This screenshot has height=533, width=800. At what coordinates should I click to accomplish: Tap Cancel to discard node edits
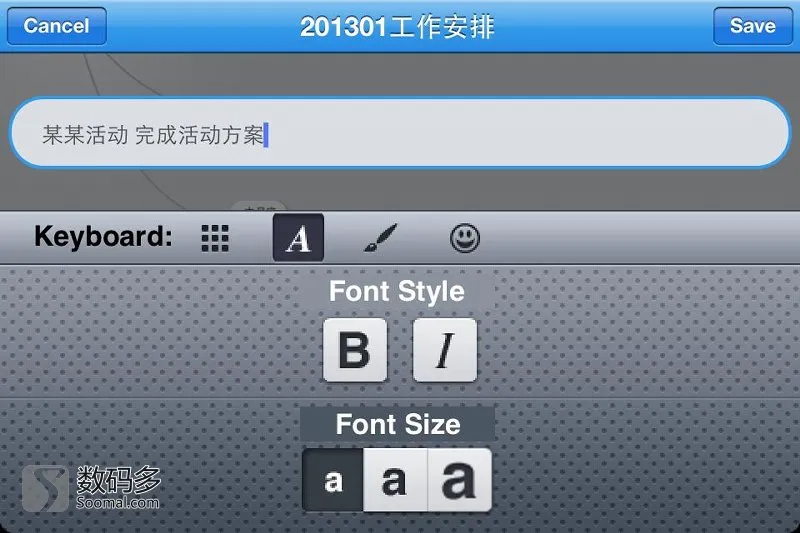57,26
